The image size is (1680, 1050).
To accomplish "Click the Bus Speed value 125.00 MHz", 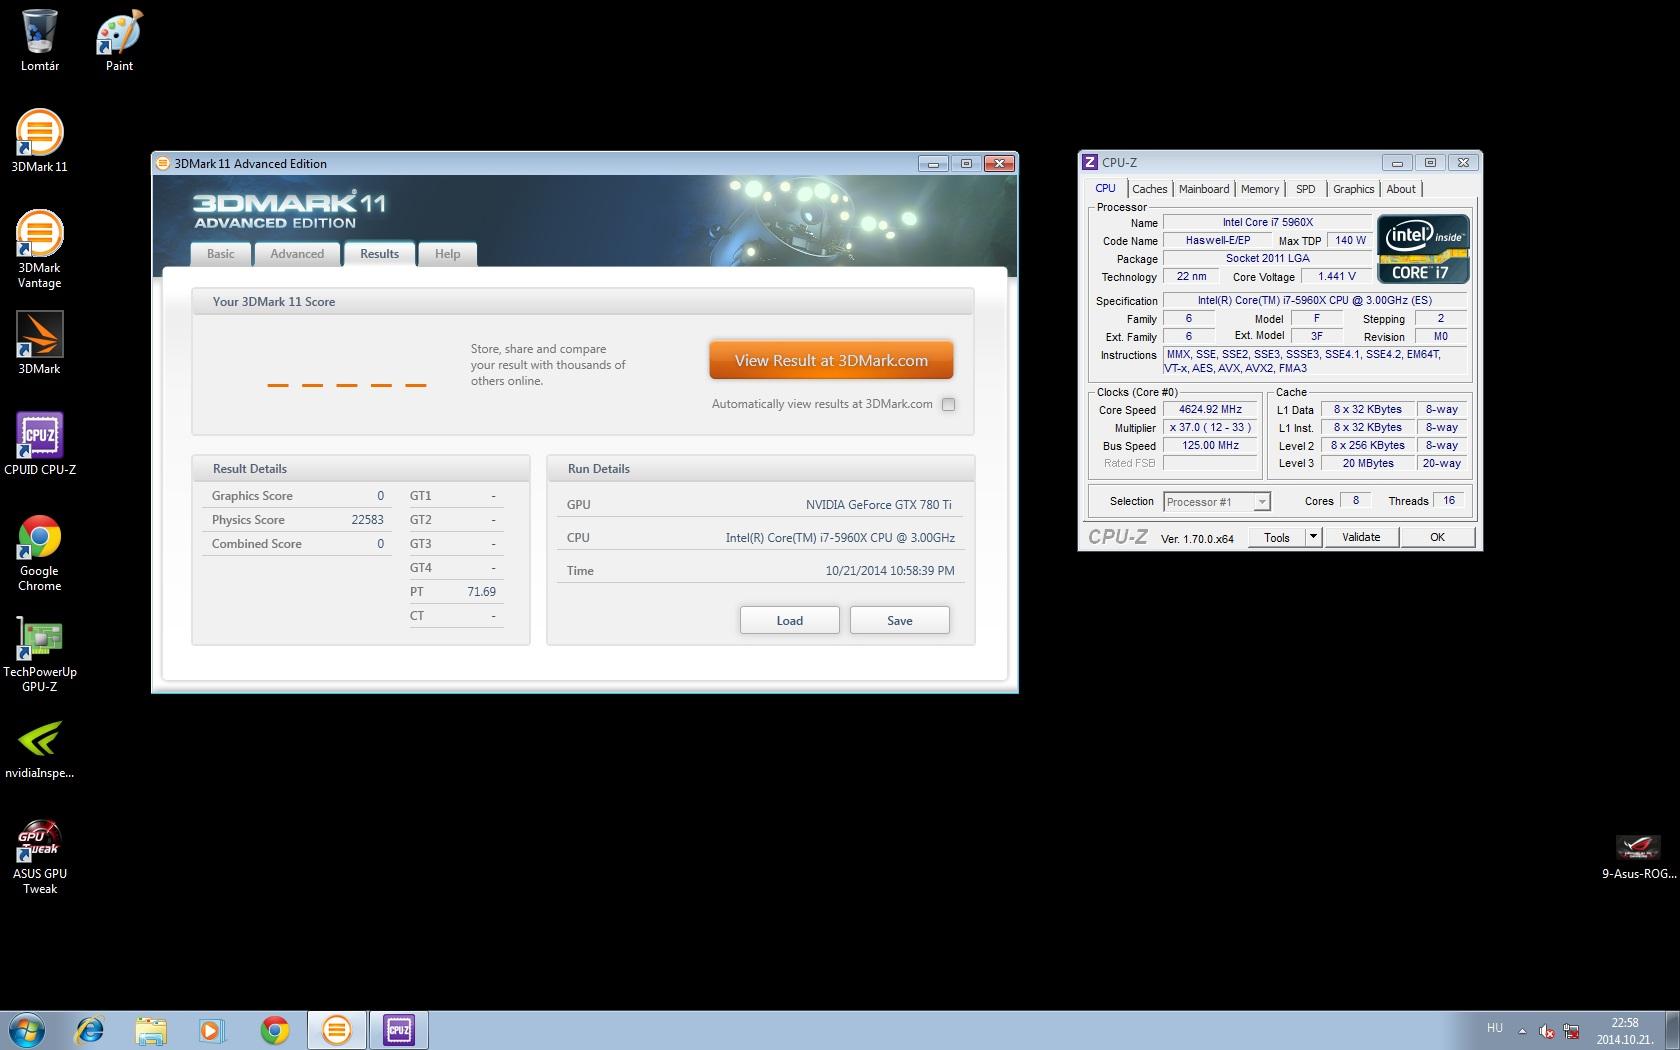I will coord(1210,445).
